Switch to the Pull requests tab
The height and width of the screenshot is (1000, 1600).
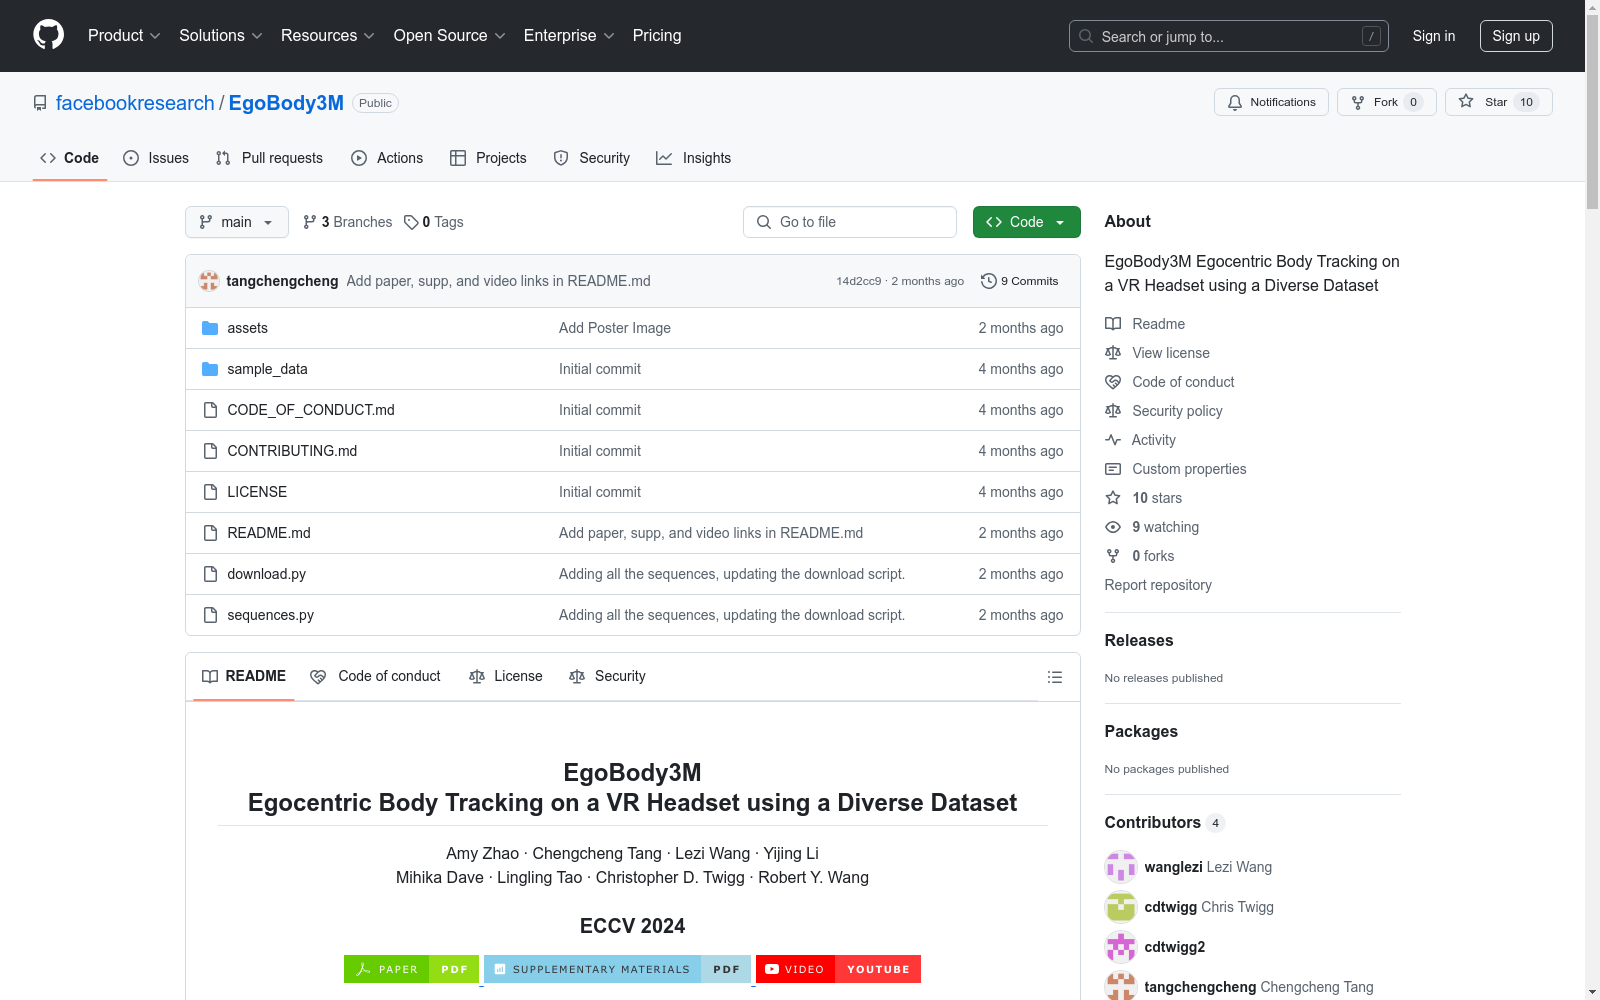269,158
